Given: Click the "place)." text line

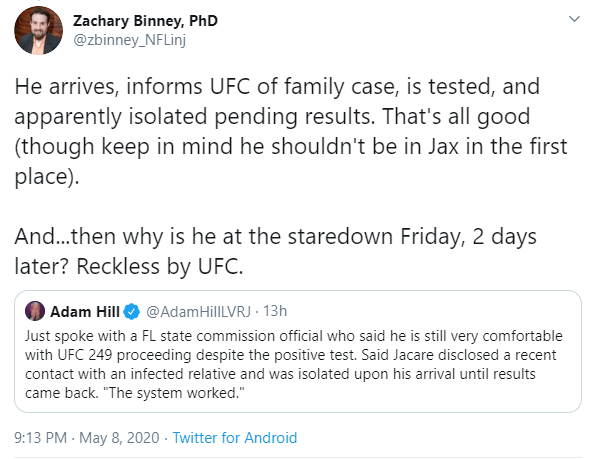Looking at the screenshot, I should pyautogui.click(x=47, y=176).
